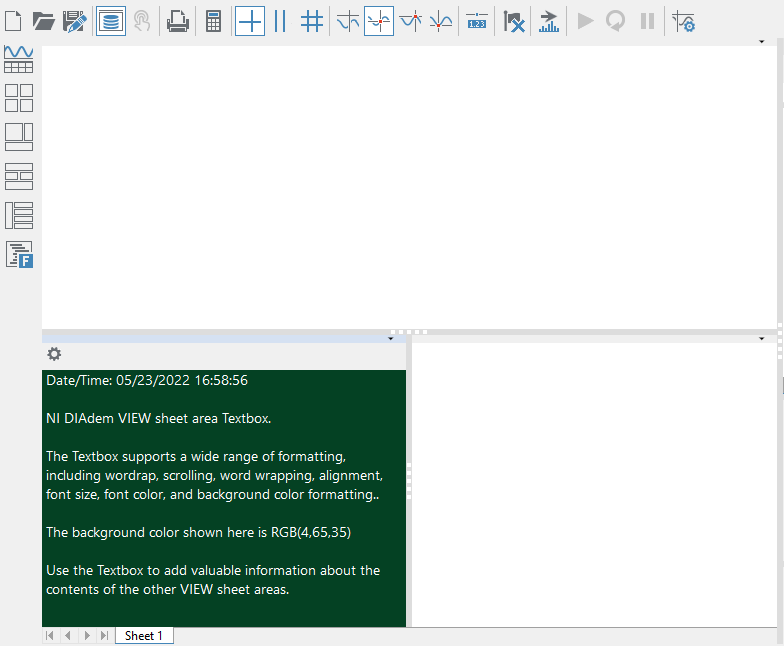
Task: Go to the first sheet using navigation arrow
Action: coord(50,636)
